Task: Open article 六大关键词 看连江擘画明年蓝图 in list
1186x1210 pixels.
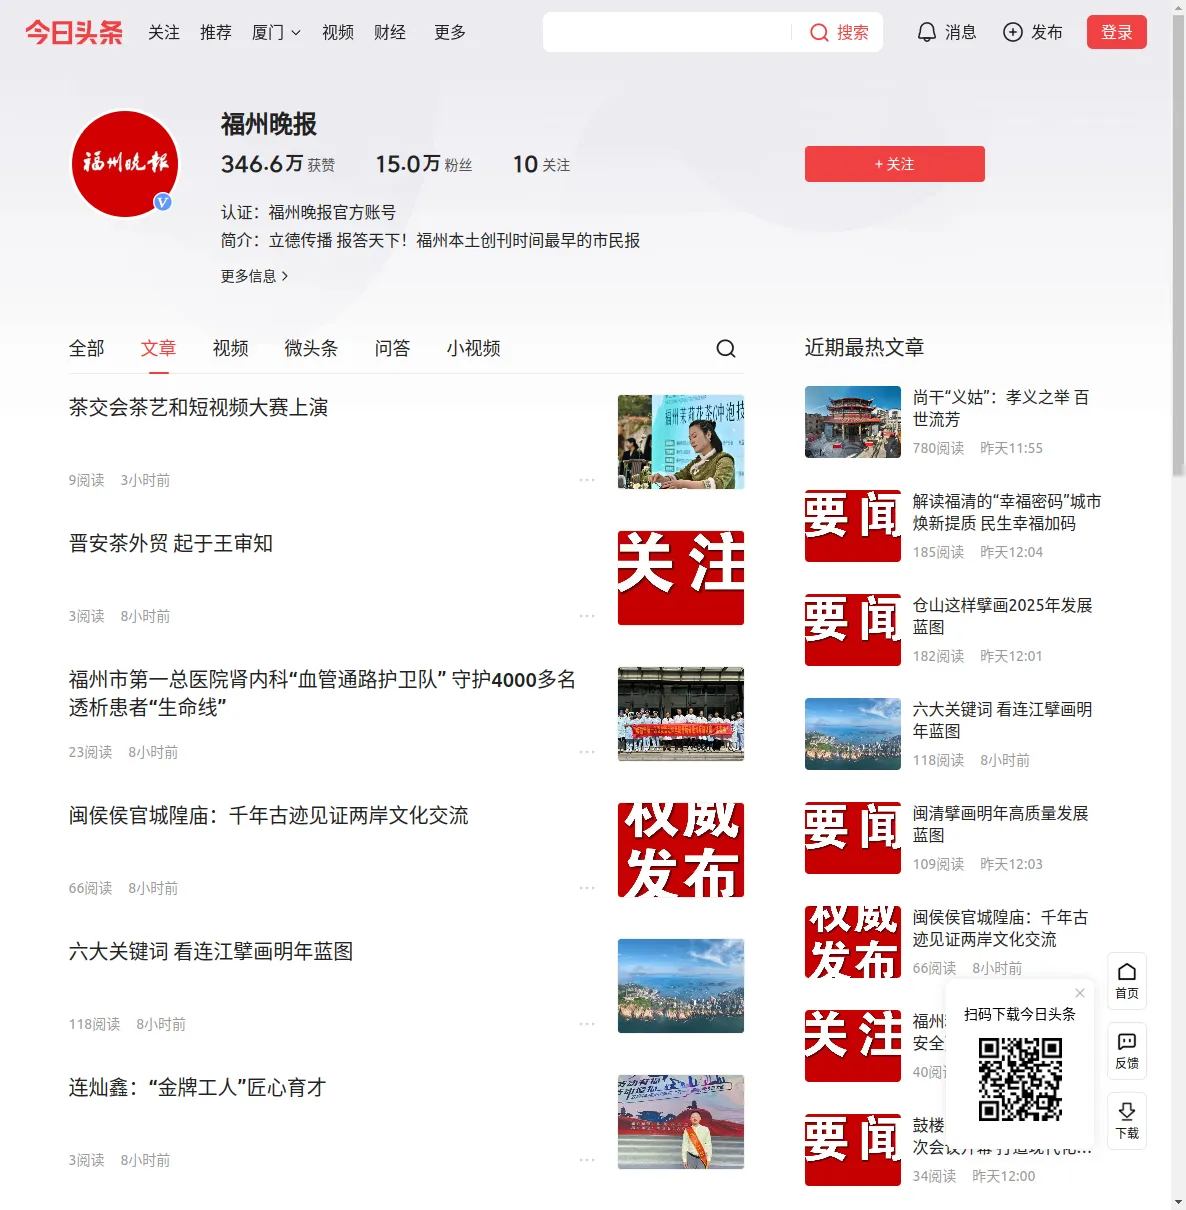Action: (211, 952)
